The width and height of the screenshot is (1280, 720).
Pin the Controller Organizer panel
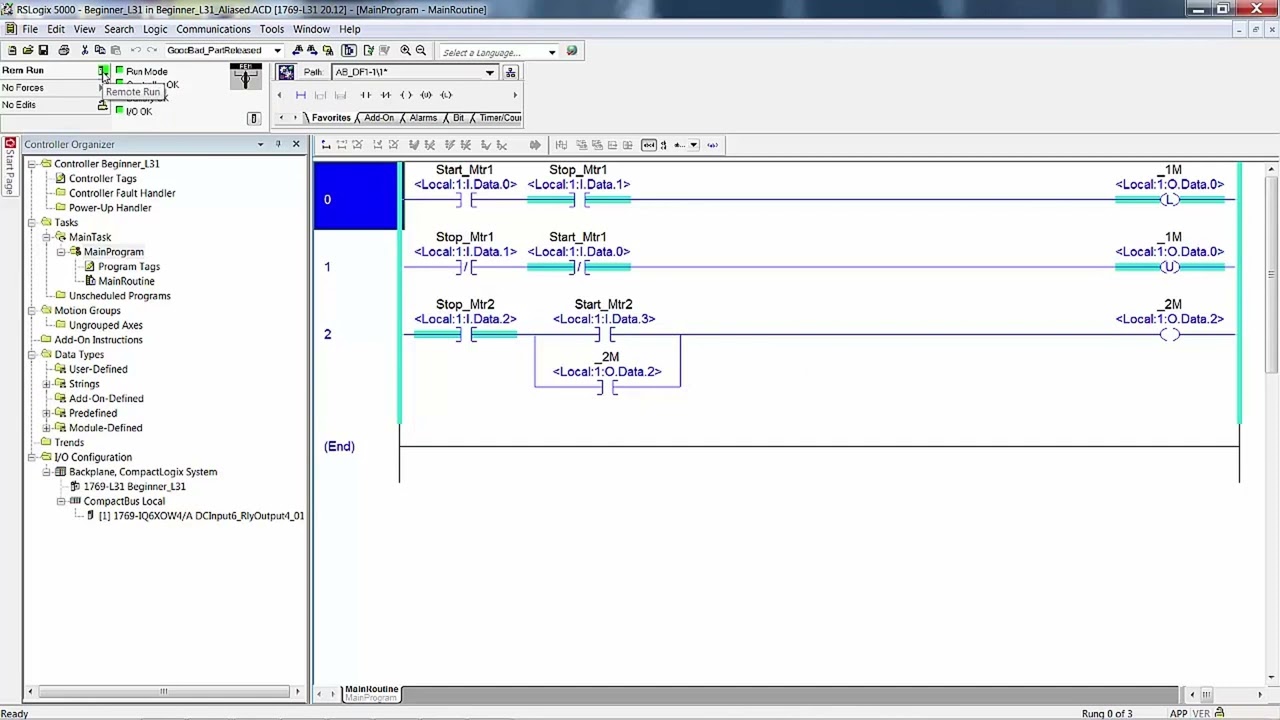(x=278, y=144)
